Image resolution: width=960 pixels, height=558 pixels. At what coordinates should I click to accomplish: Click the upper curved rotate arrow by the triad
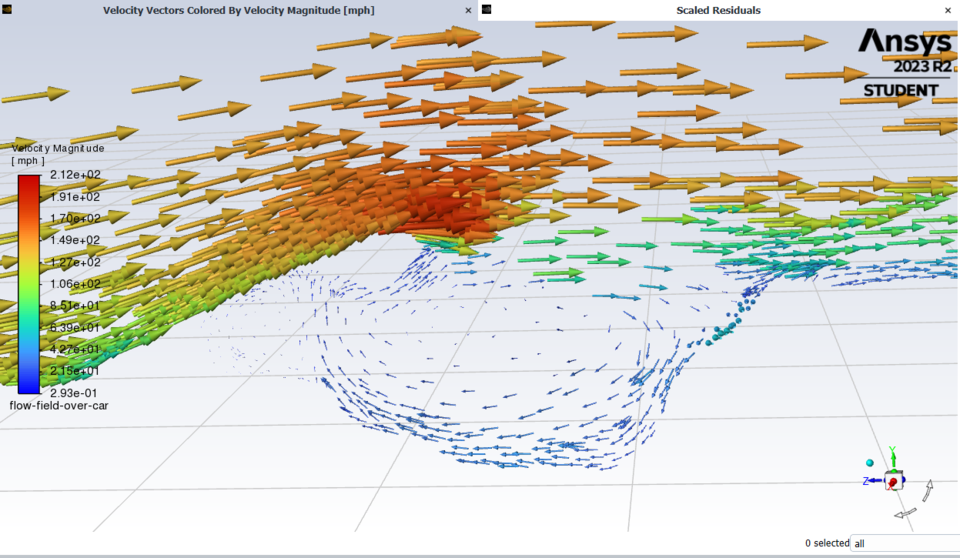[x=928, y=489]
